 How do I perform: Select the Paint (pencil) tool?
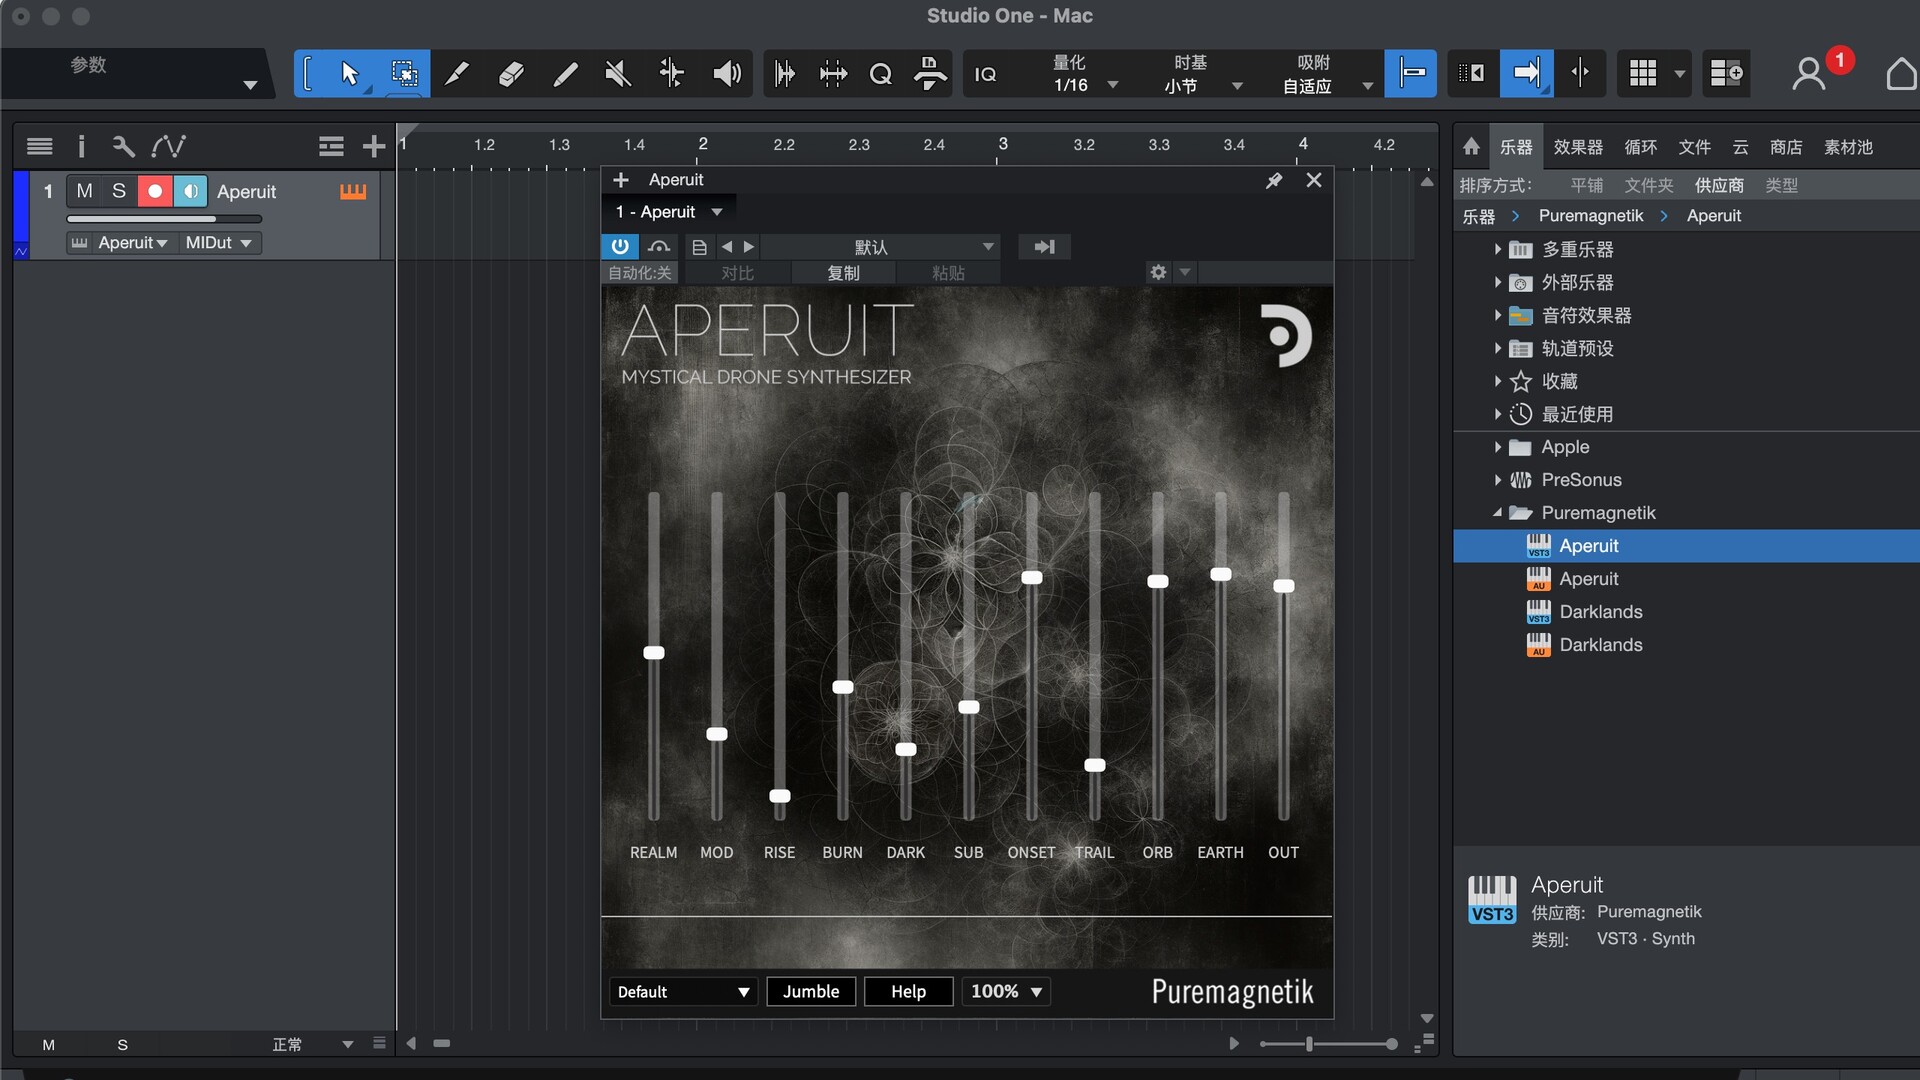tap(457, 73)
